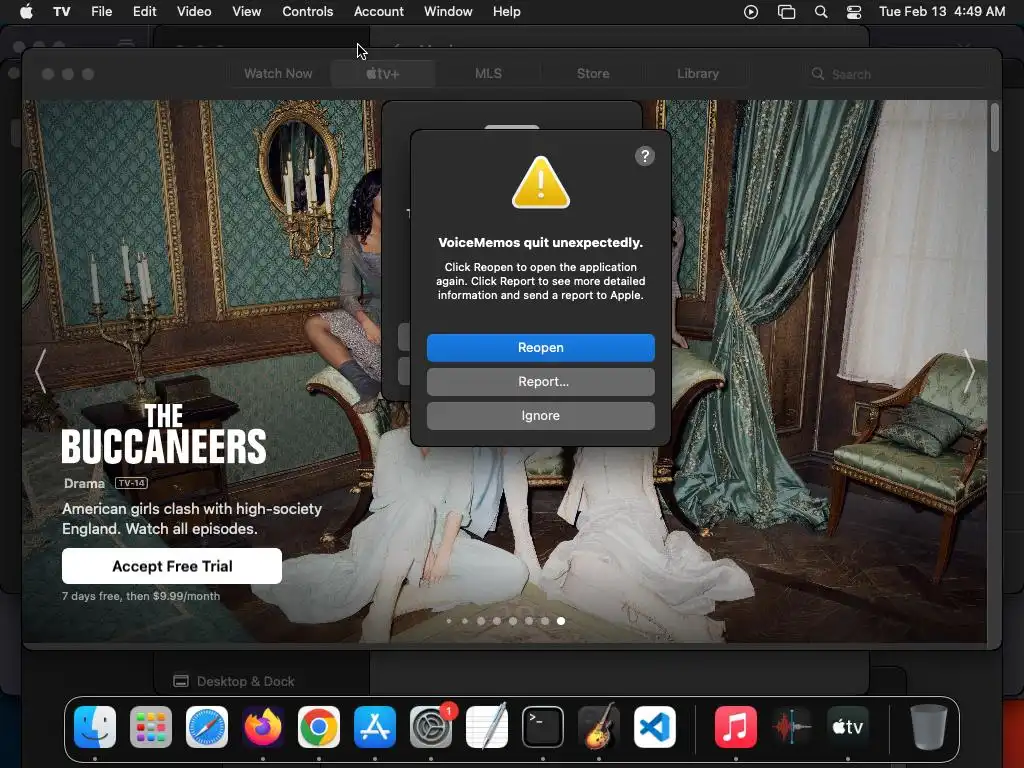This screenshot has width=1024, height=768.
Task: Open the Library tab
Action: point(697,74)
